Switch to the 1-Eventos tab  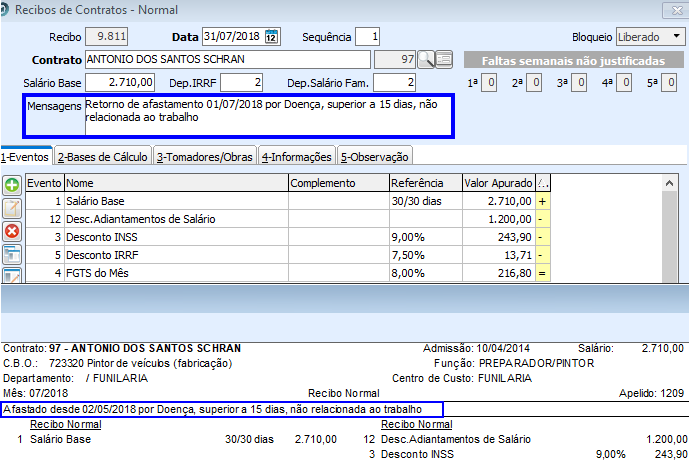25,157
